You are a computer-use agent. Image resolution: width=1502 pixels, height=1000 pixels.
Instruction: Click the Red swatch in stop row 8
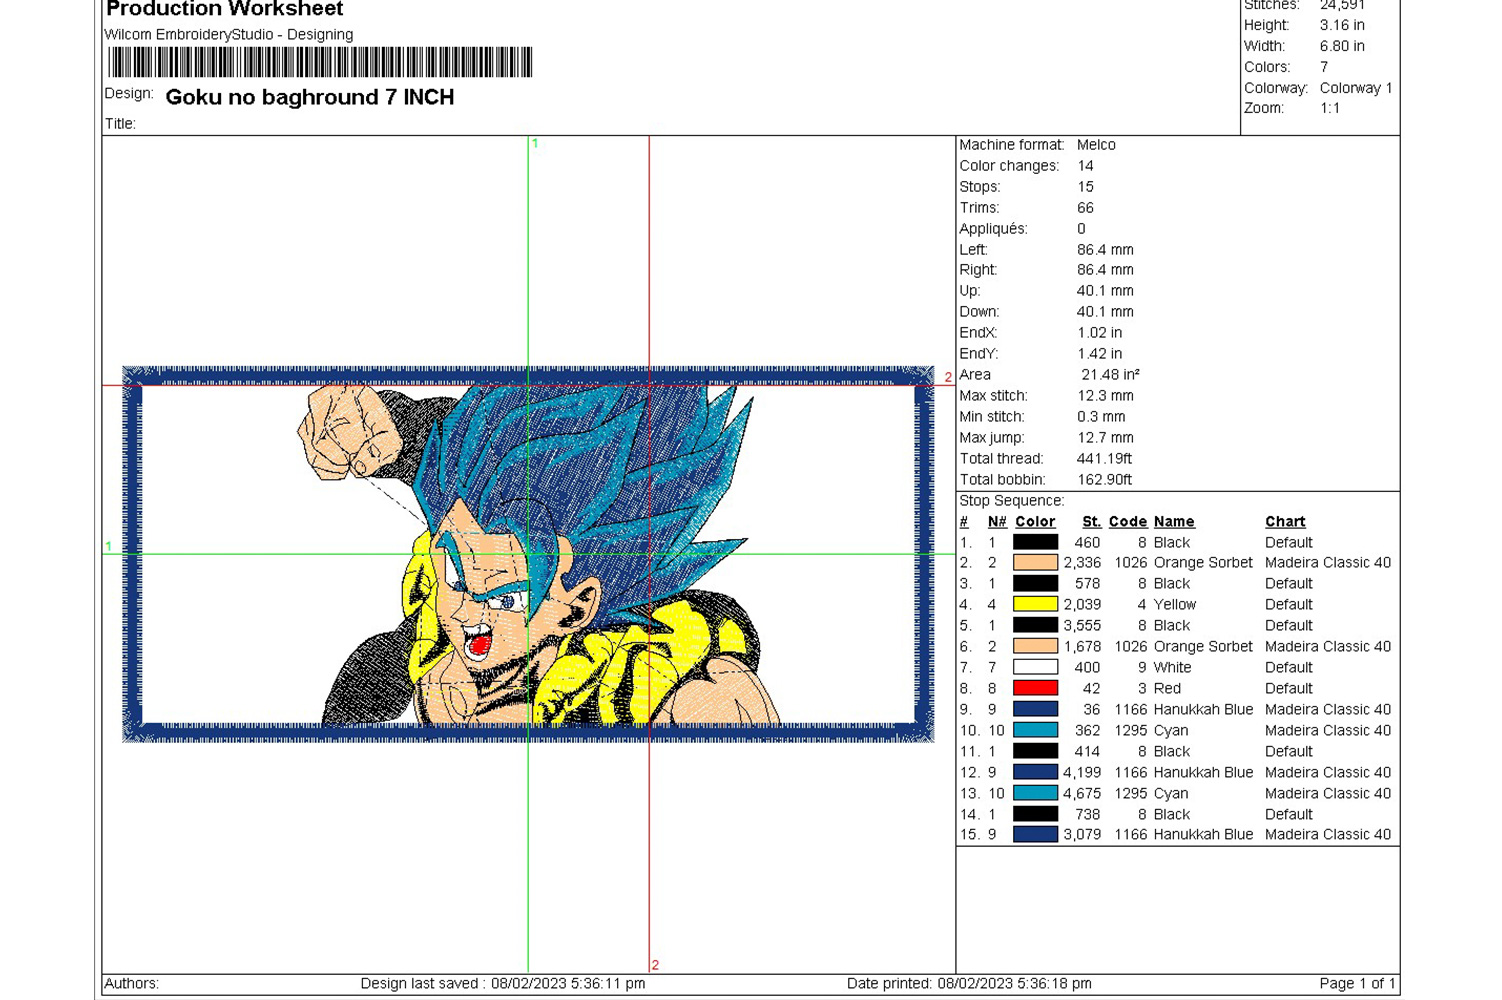[x=1035, y=689]
